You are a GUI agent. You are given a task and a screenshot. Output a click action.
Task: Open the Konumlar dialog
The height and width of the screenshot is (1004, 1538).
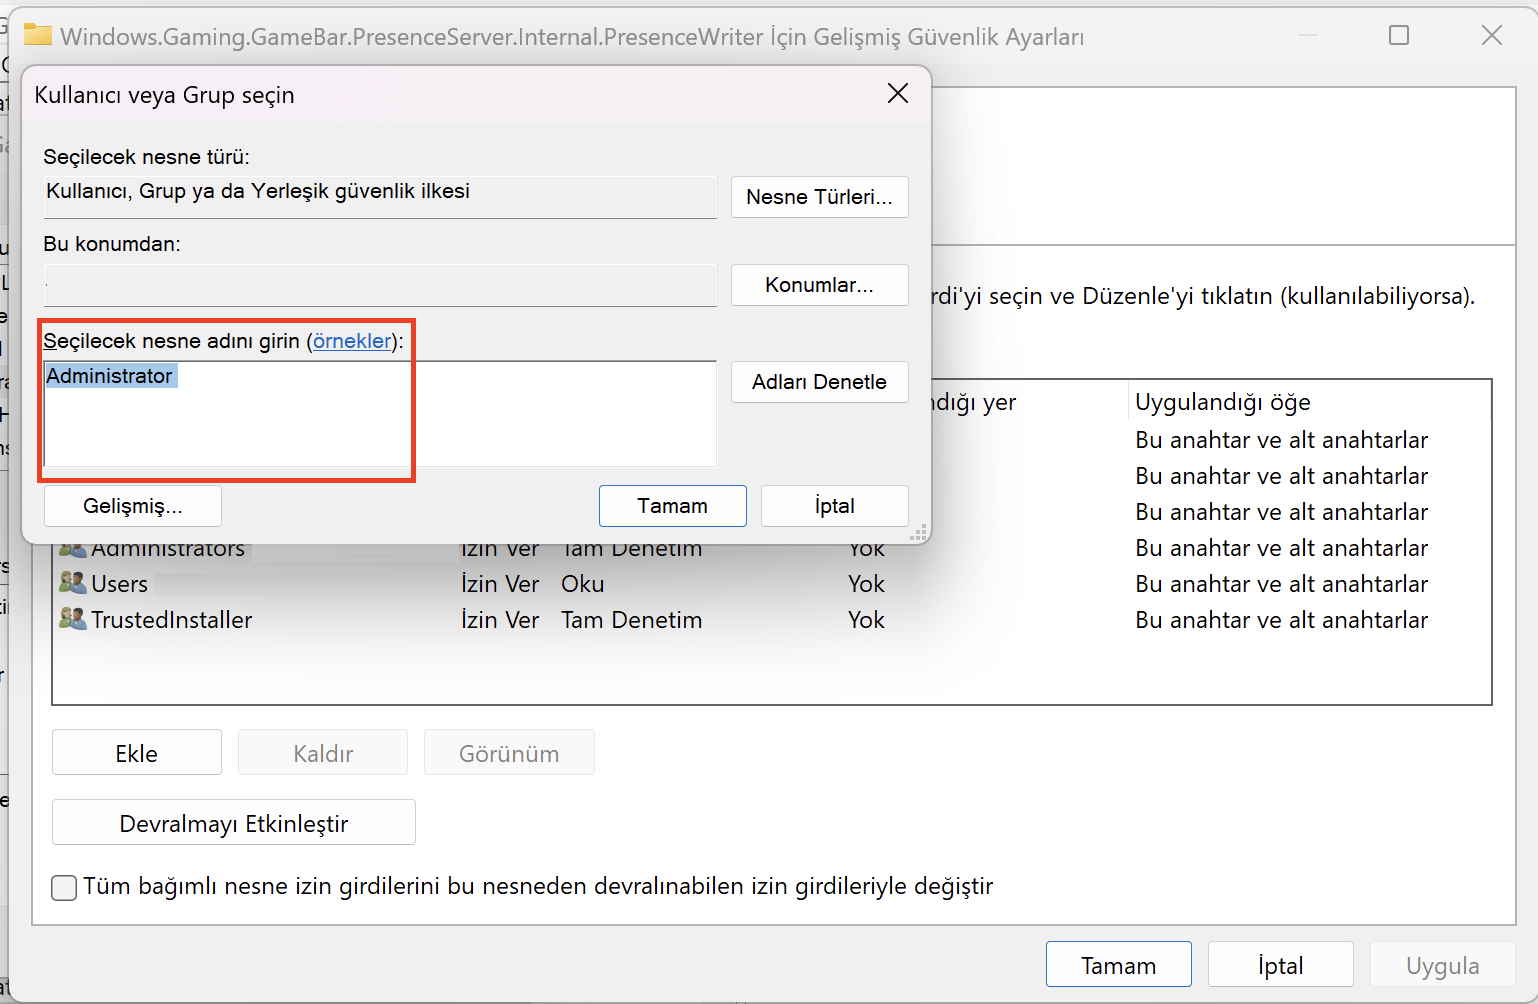click(819, 285)
